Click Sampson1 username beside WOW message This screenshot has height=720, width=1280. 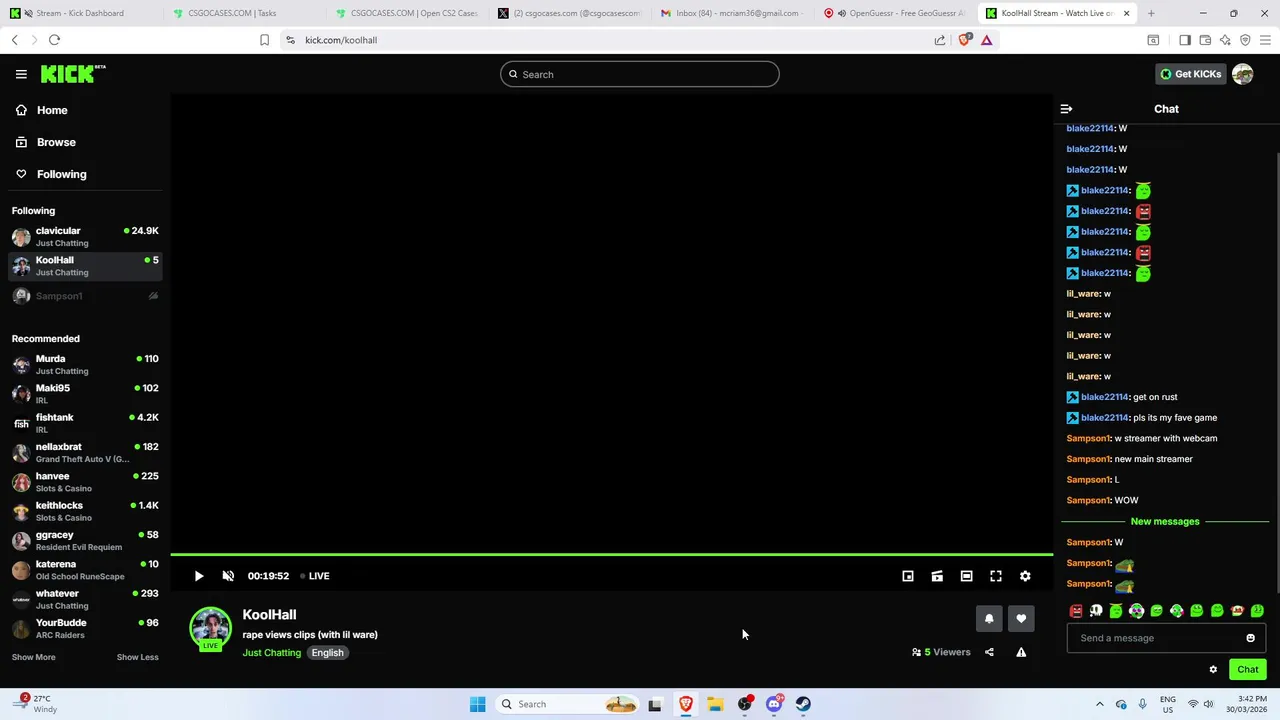click(1088, 500)
